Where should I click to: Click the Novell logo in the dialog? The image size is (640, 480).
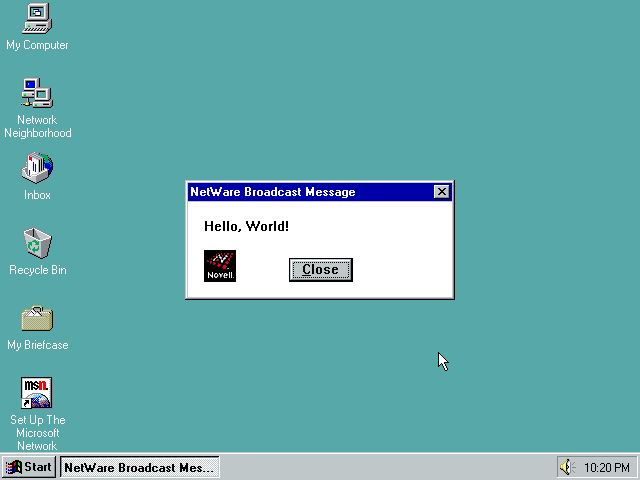tap(220, 266)
